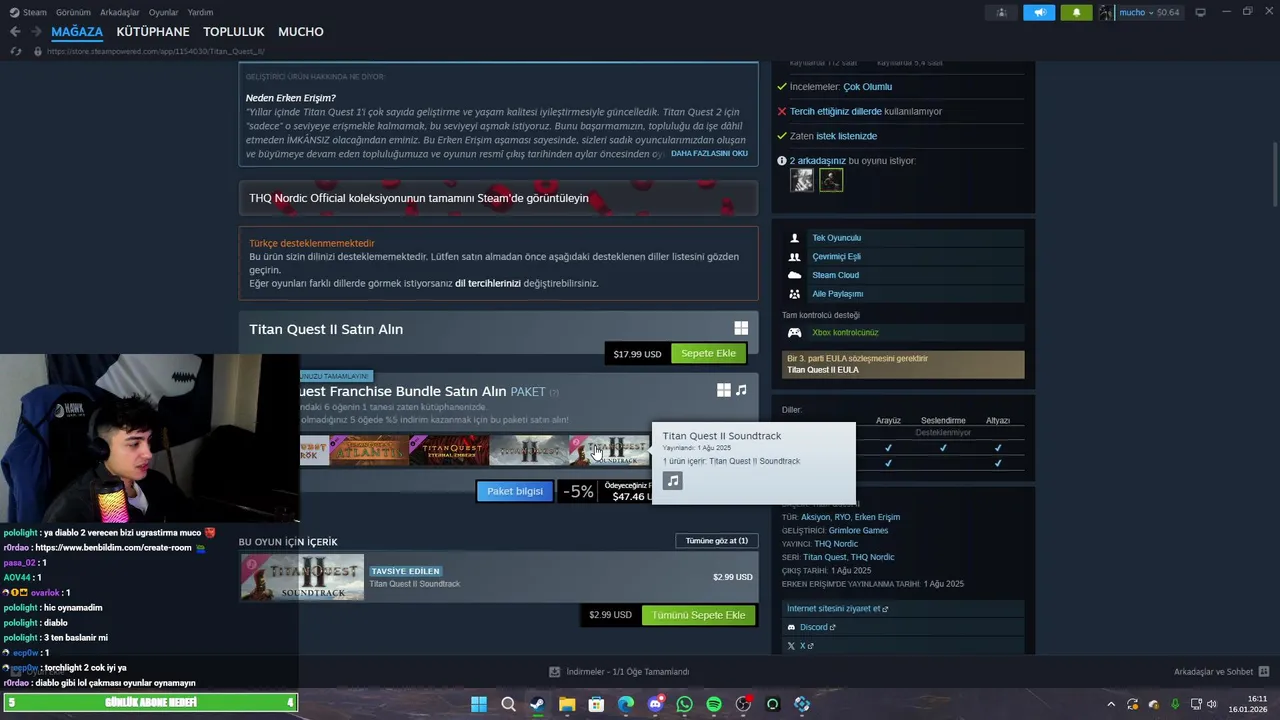
Task: Switch to the KÜTÜPHANE tab
Action: point(153,32)
